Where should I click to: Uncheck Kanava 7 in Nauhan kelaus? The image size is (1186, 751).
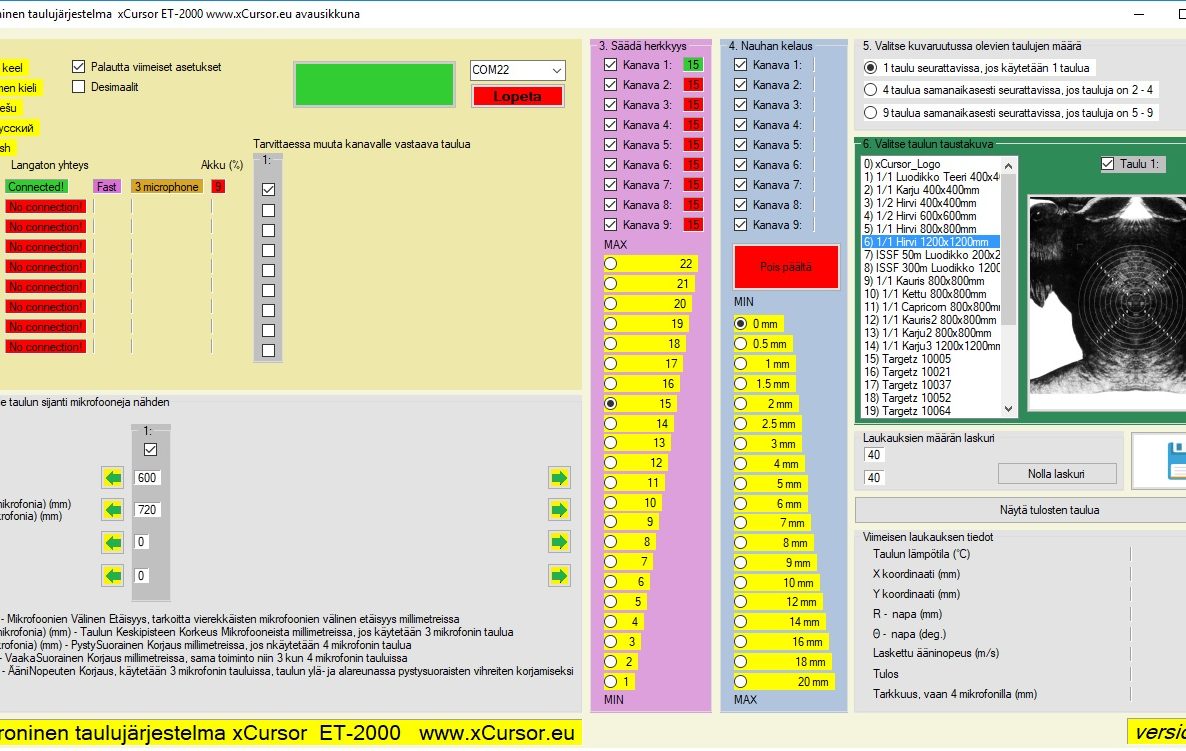[x=740, y=185]
